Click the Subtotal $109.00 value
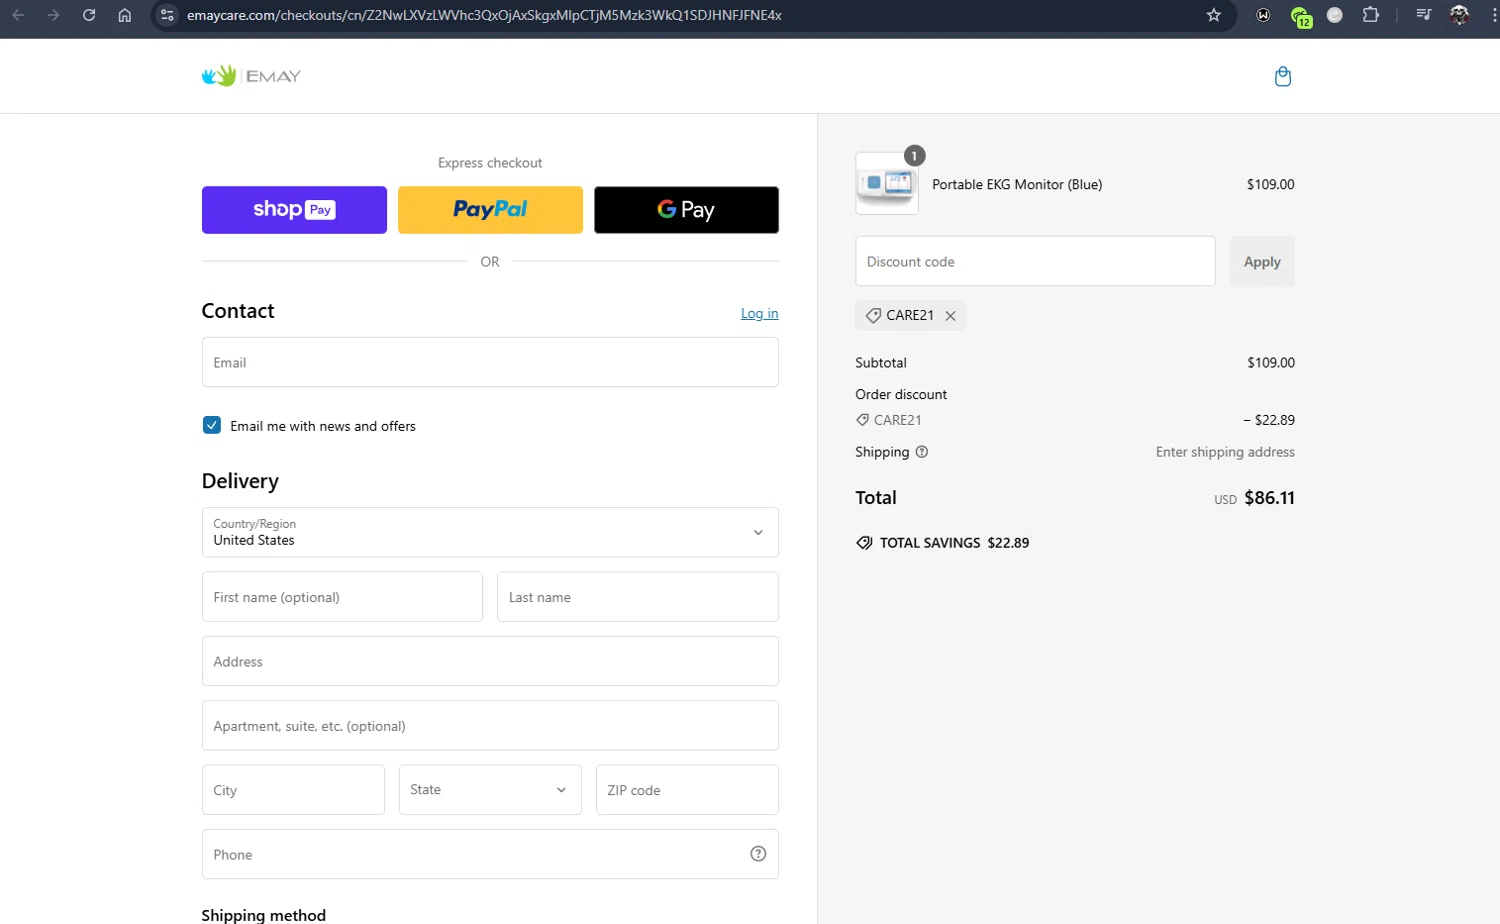1500x924 pixels. (x=1270, y=363)
